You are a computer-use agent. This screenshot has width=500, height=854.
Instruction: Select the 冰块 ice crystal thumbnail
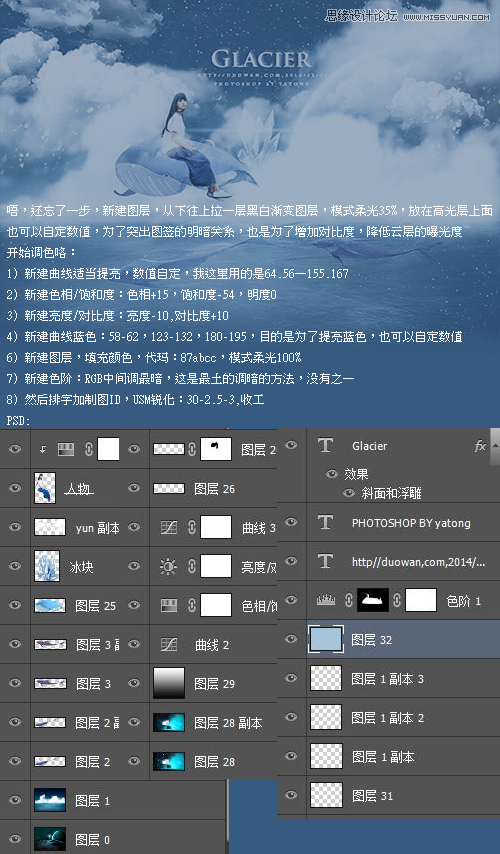pyautogui.click(x=45, y=566)
